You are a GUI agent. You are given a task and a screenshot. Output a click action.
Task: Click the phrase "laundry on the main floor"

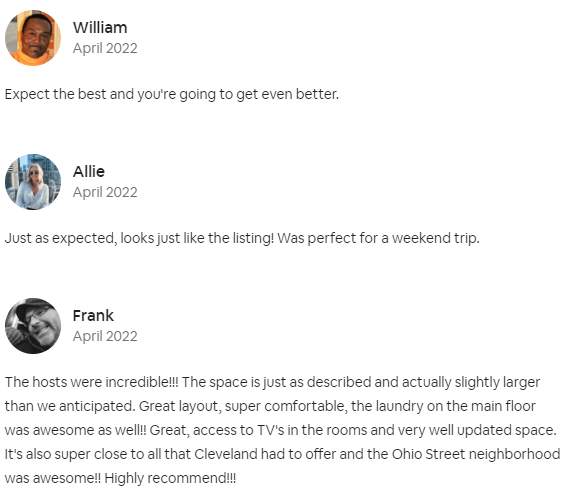click(x=456, y=406)
